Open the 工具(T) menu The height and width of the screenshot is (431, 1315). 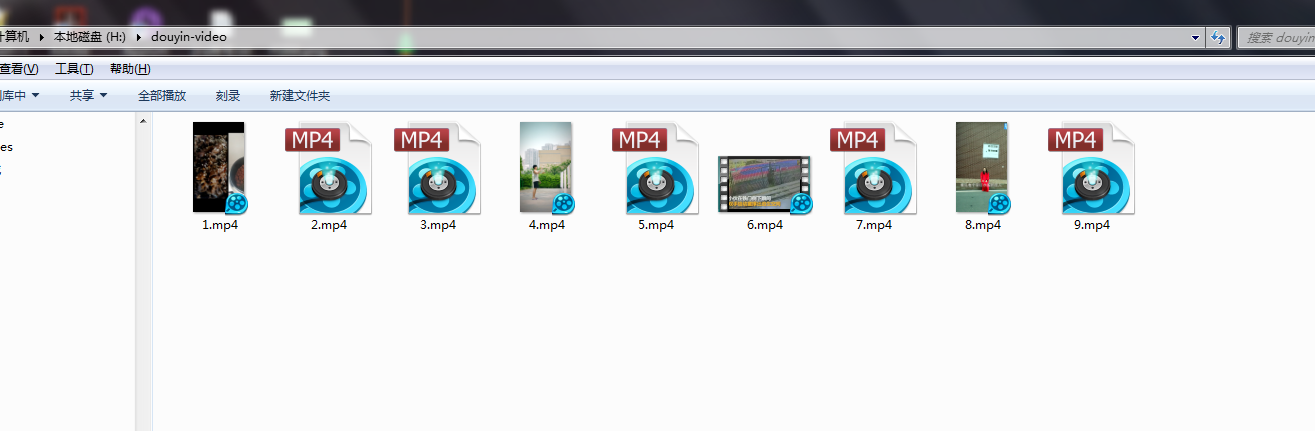tap(73, 69)
